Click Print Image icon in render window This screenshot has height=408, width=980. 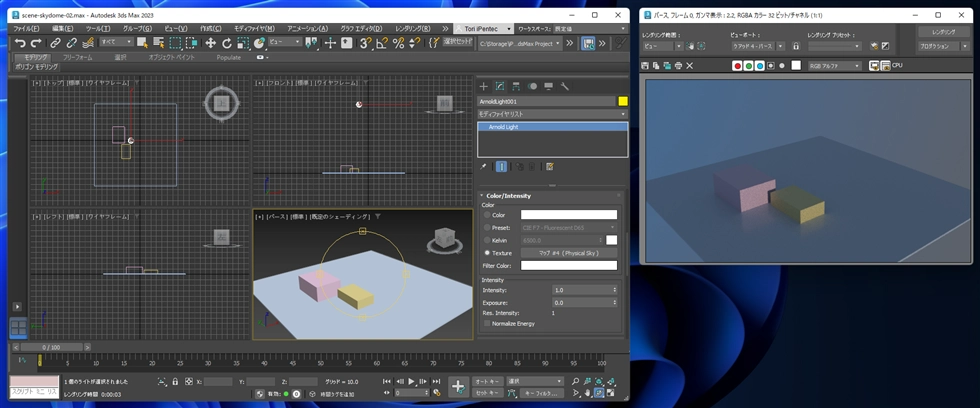[x=679, y=66]
